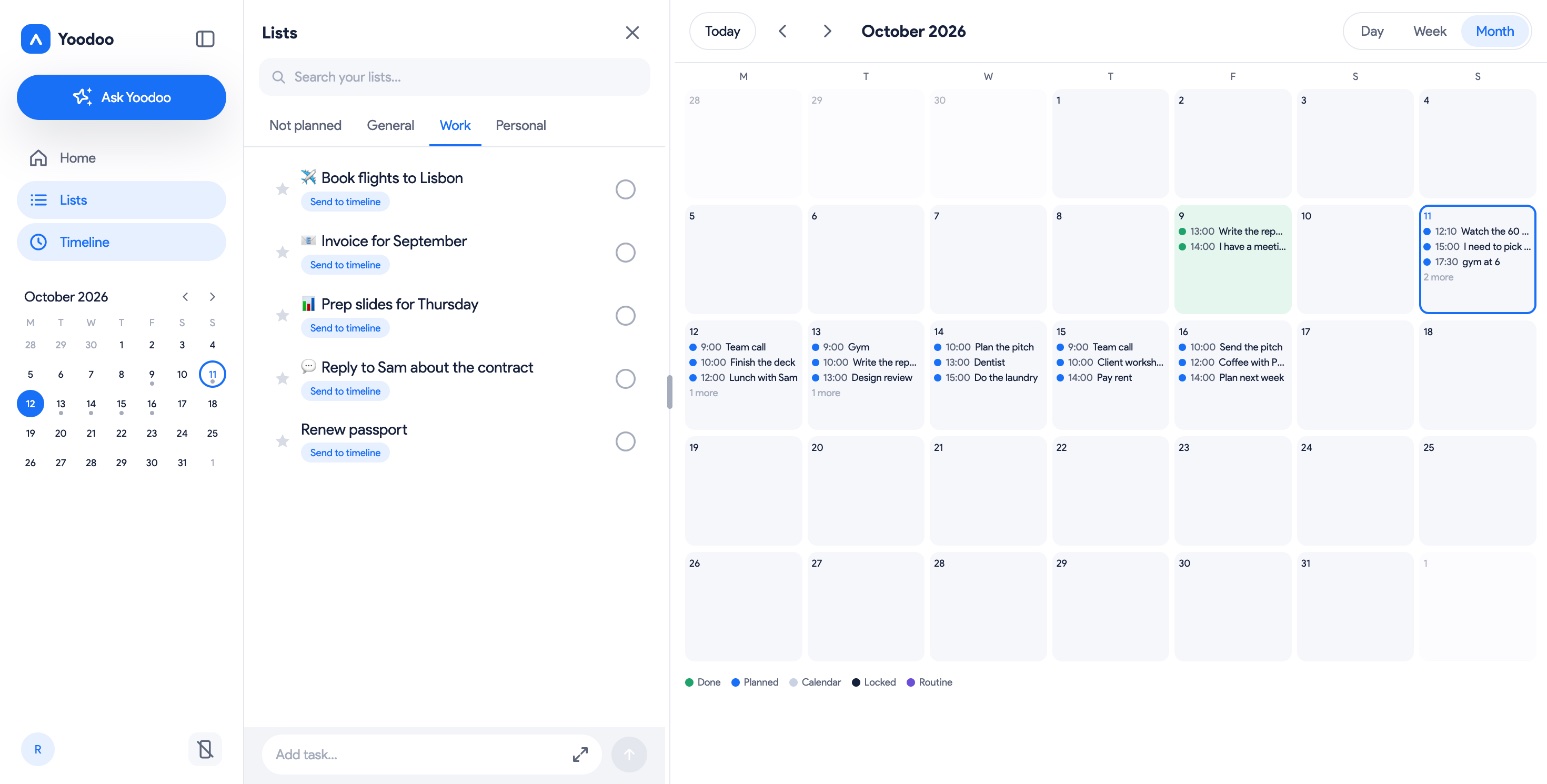The image size is (1547, 784).
Task: Star the Prep slides for Thursday task
Action: click(x=282, y=315)
